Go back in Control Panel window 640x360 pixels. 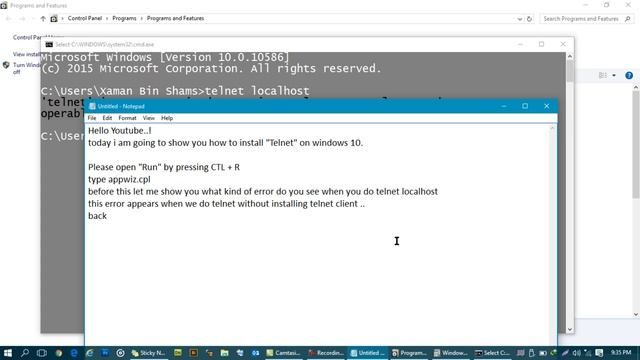coord(8,18)
